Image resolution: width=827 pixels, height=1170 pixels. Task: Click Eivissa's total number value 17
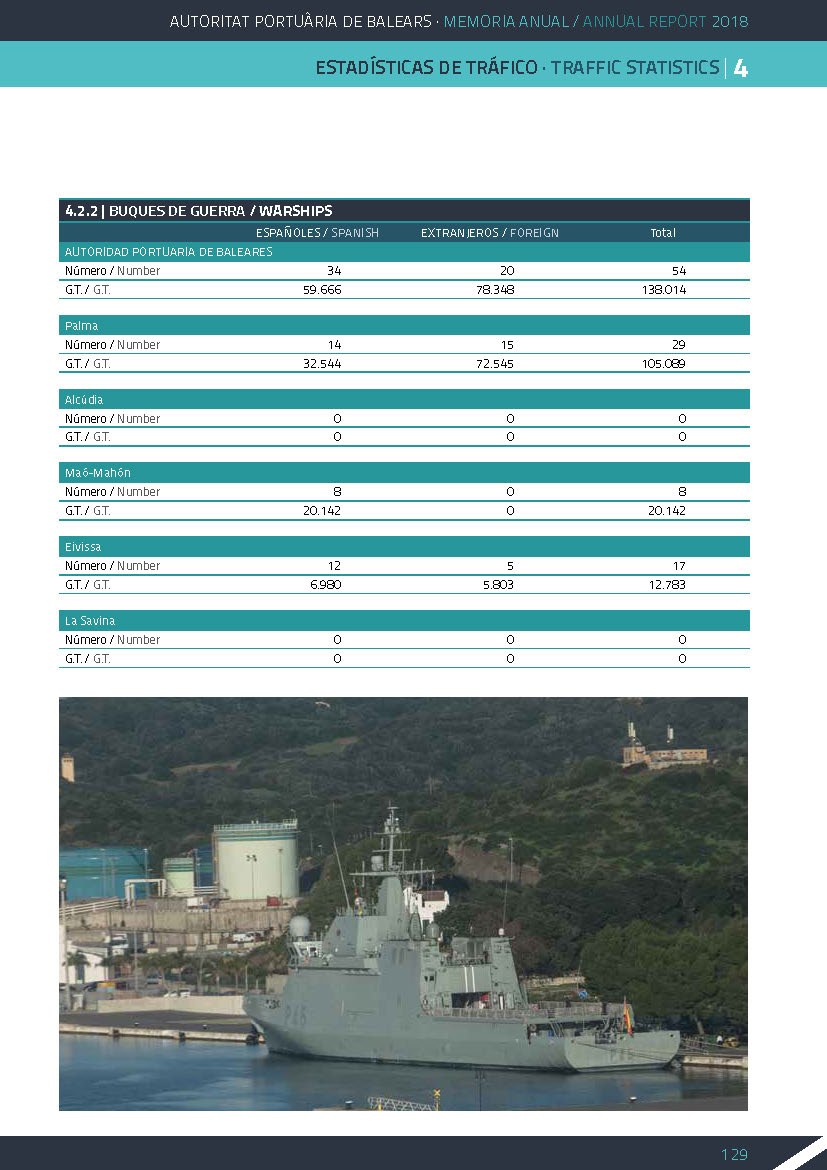pyautogui.click(x=679, y=566)
